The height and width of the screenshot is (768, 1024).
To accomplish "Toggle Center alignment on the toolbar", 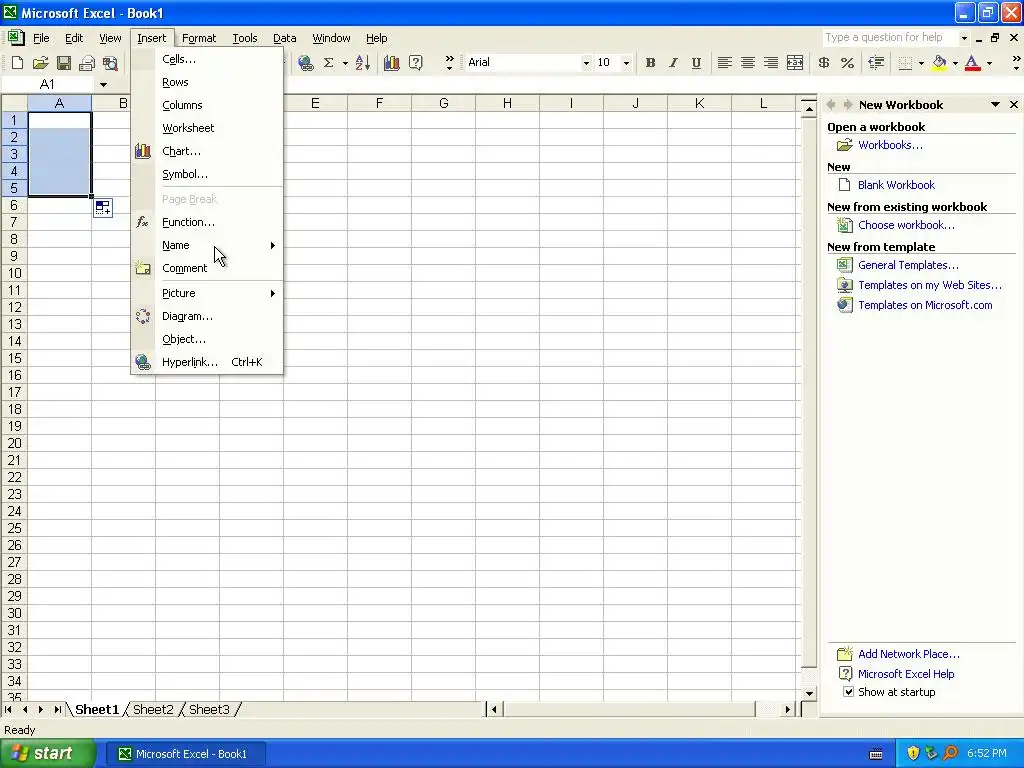I will 748,63.
